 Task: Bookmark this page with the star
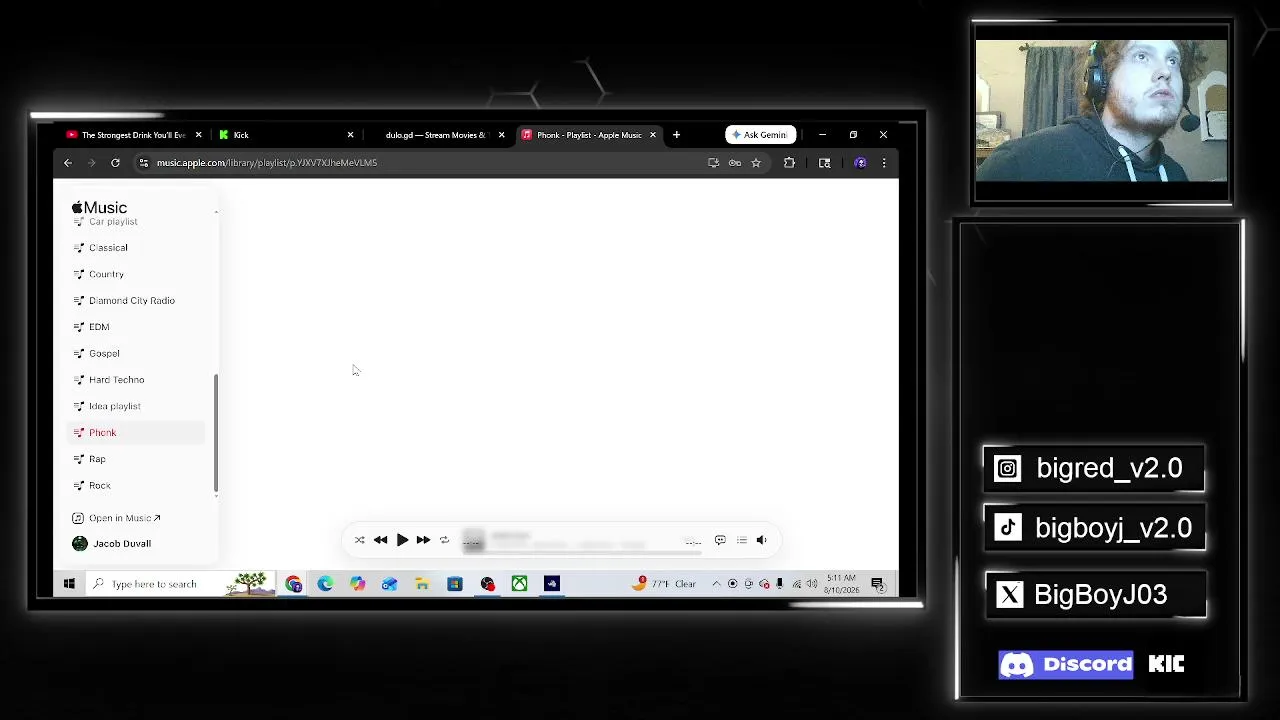(756, 163)
